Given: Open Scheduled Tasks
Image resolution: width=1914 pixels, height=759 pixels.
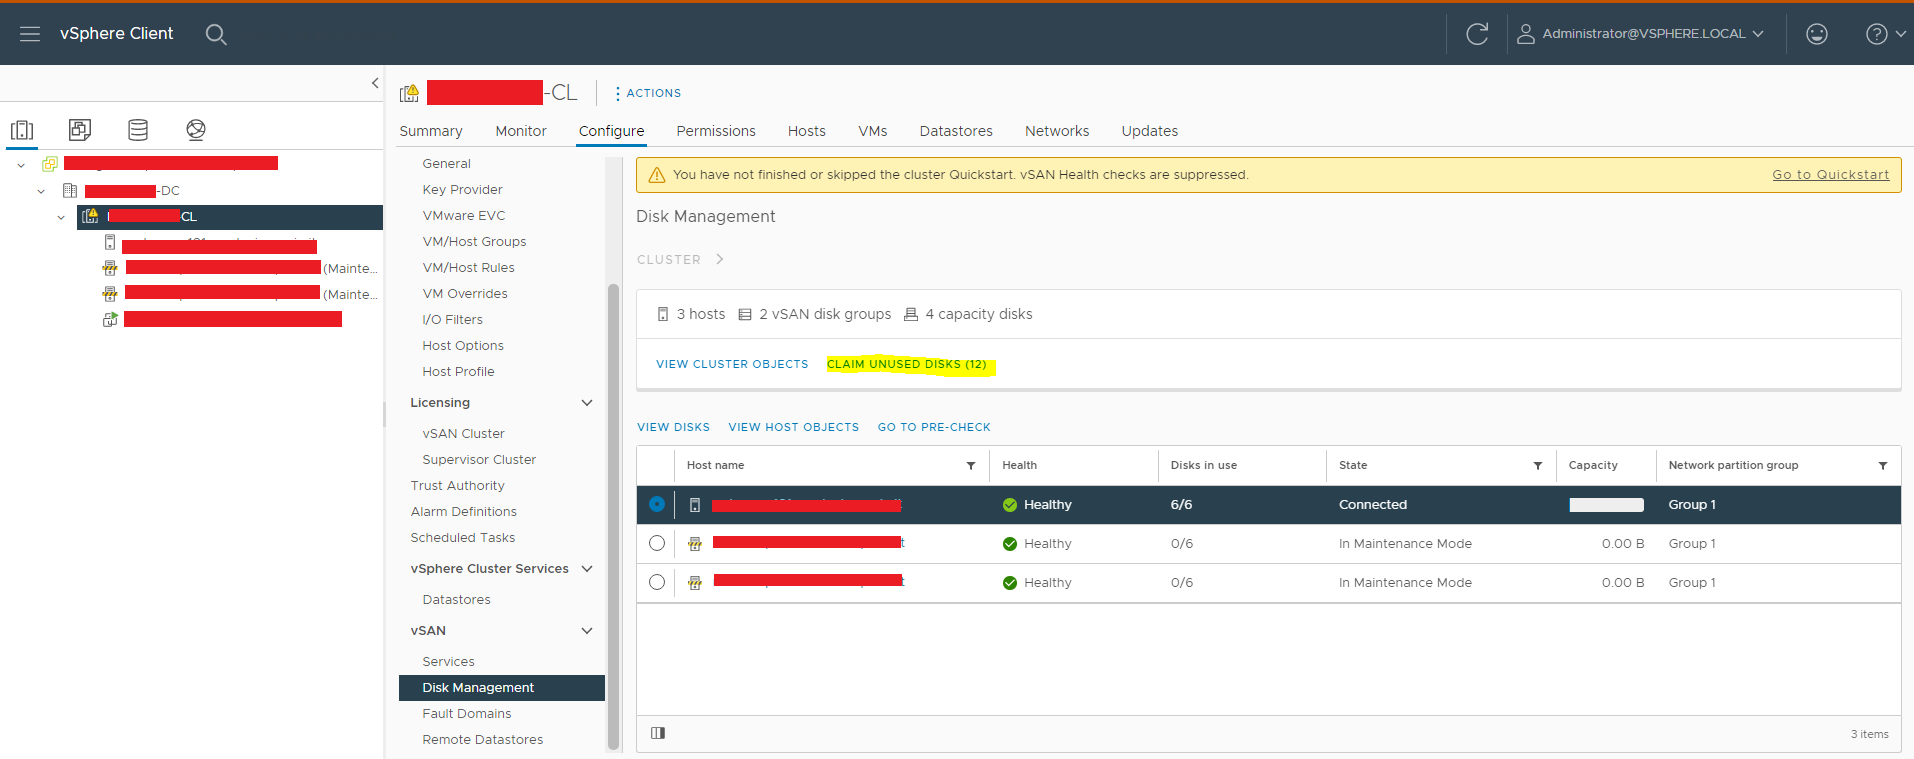Looking at the screenshot, I should point(463,538).
